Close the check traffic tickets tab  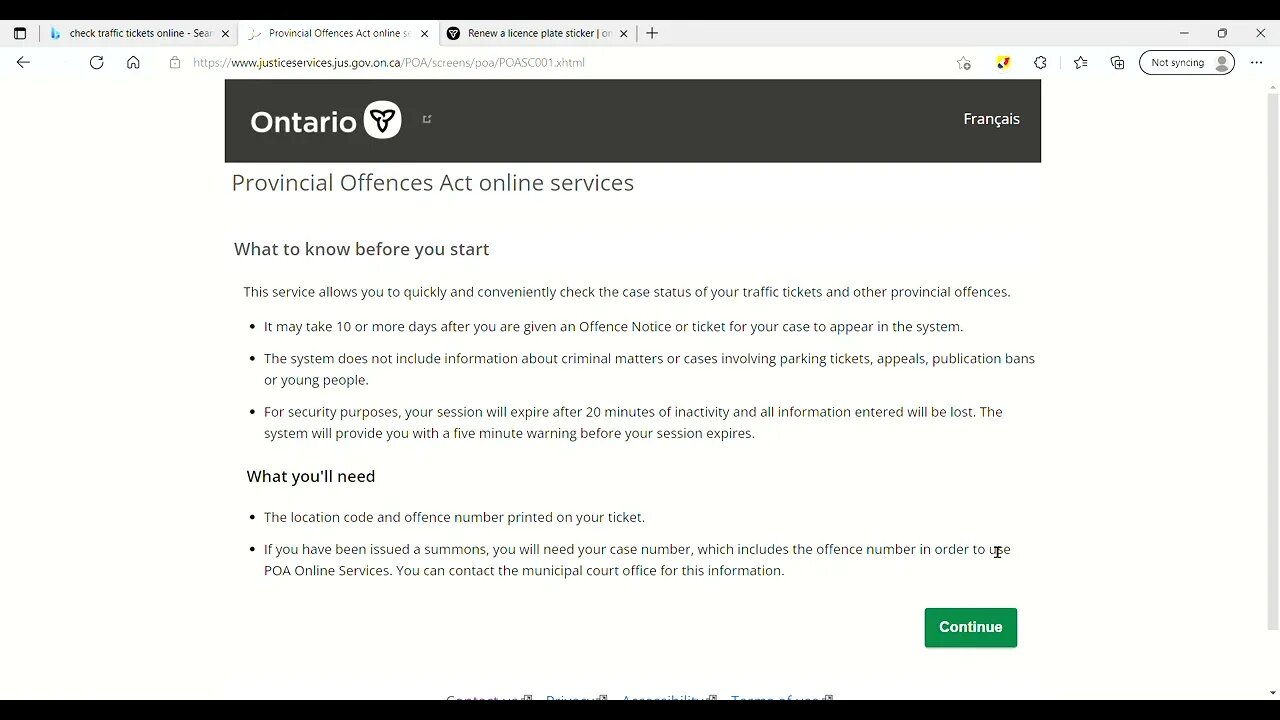[225, 33]
